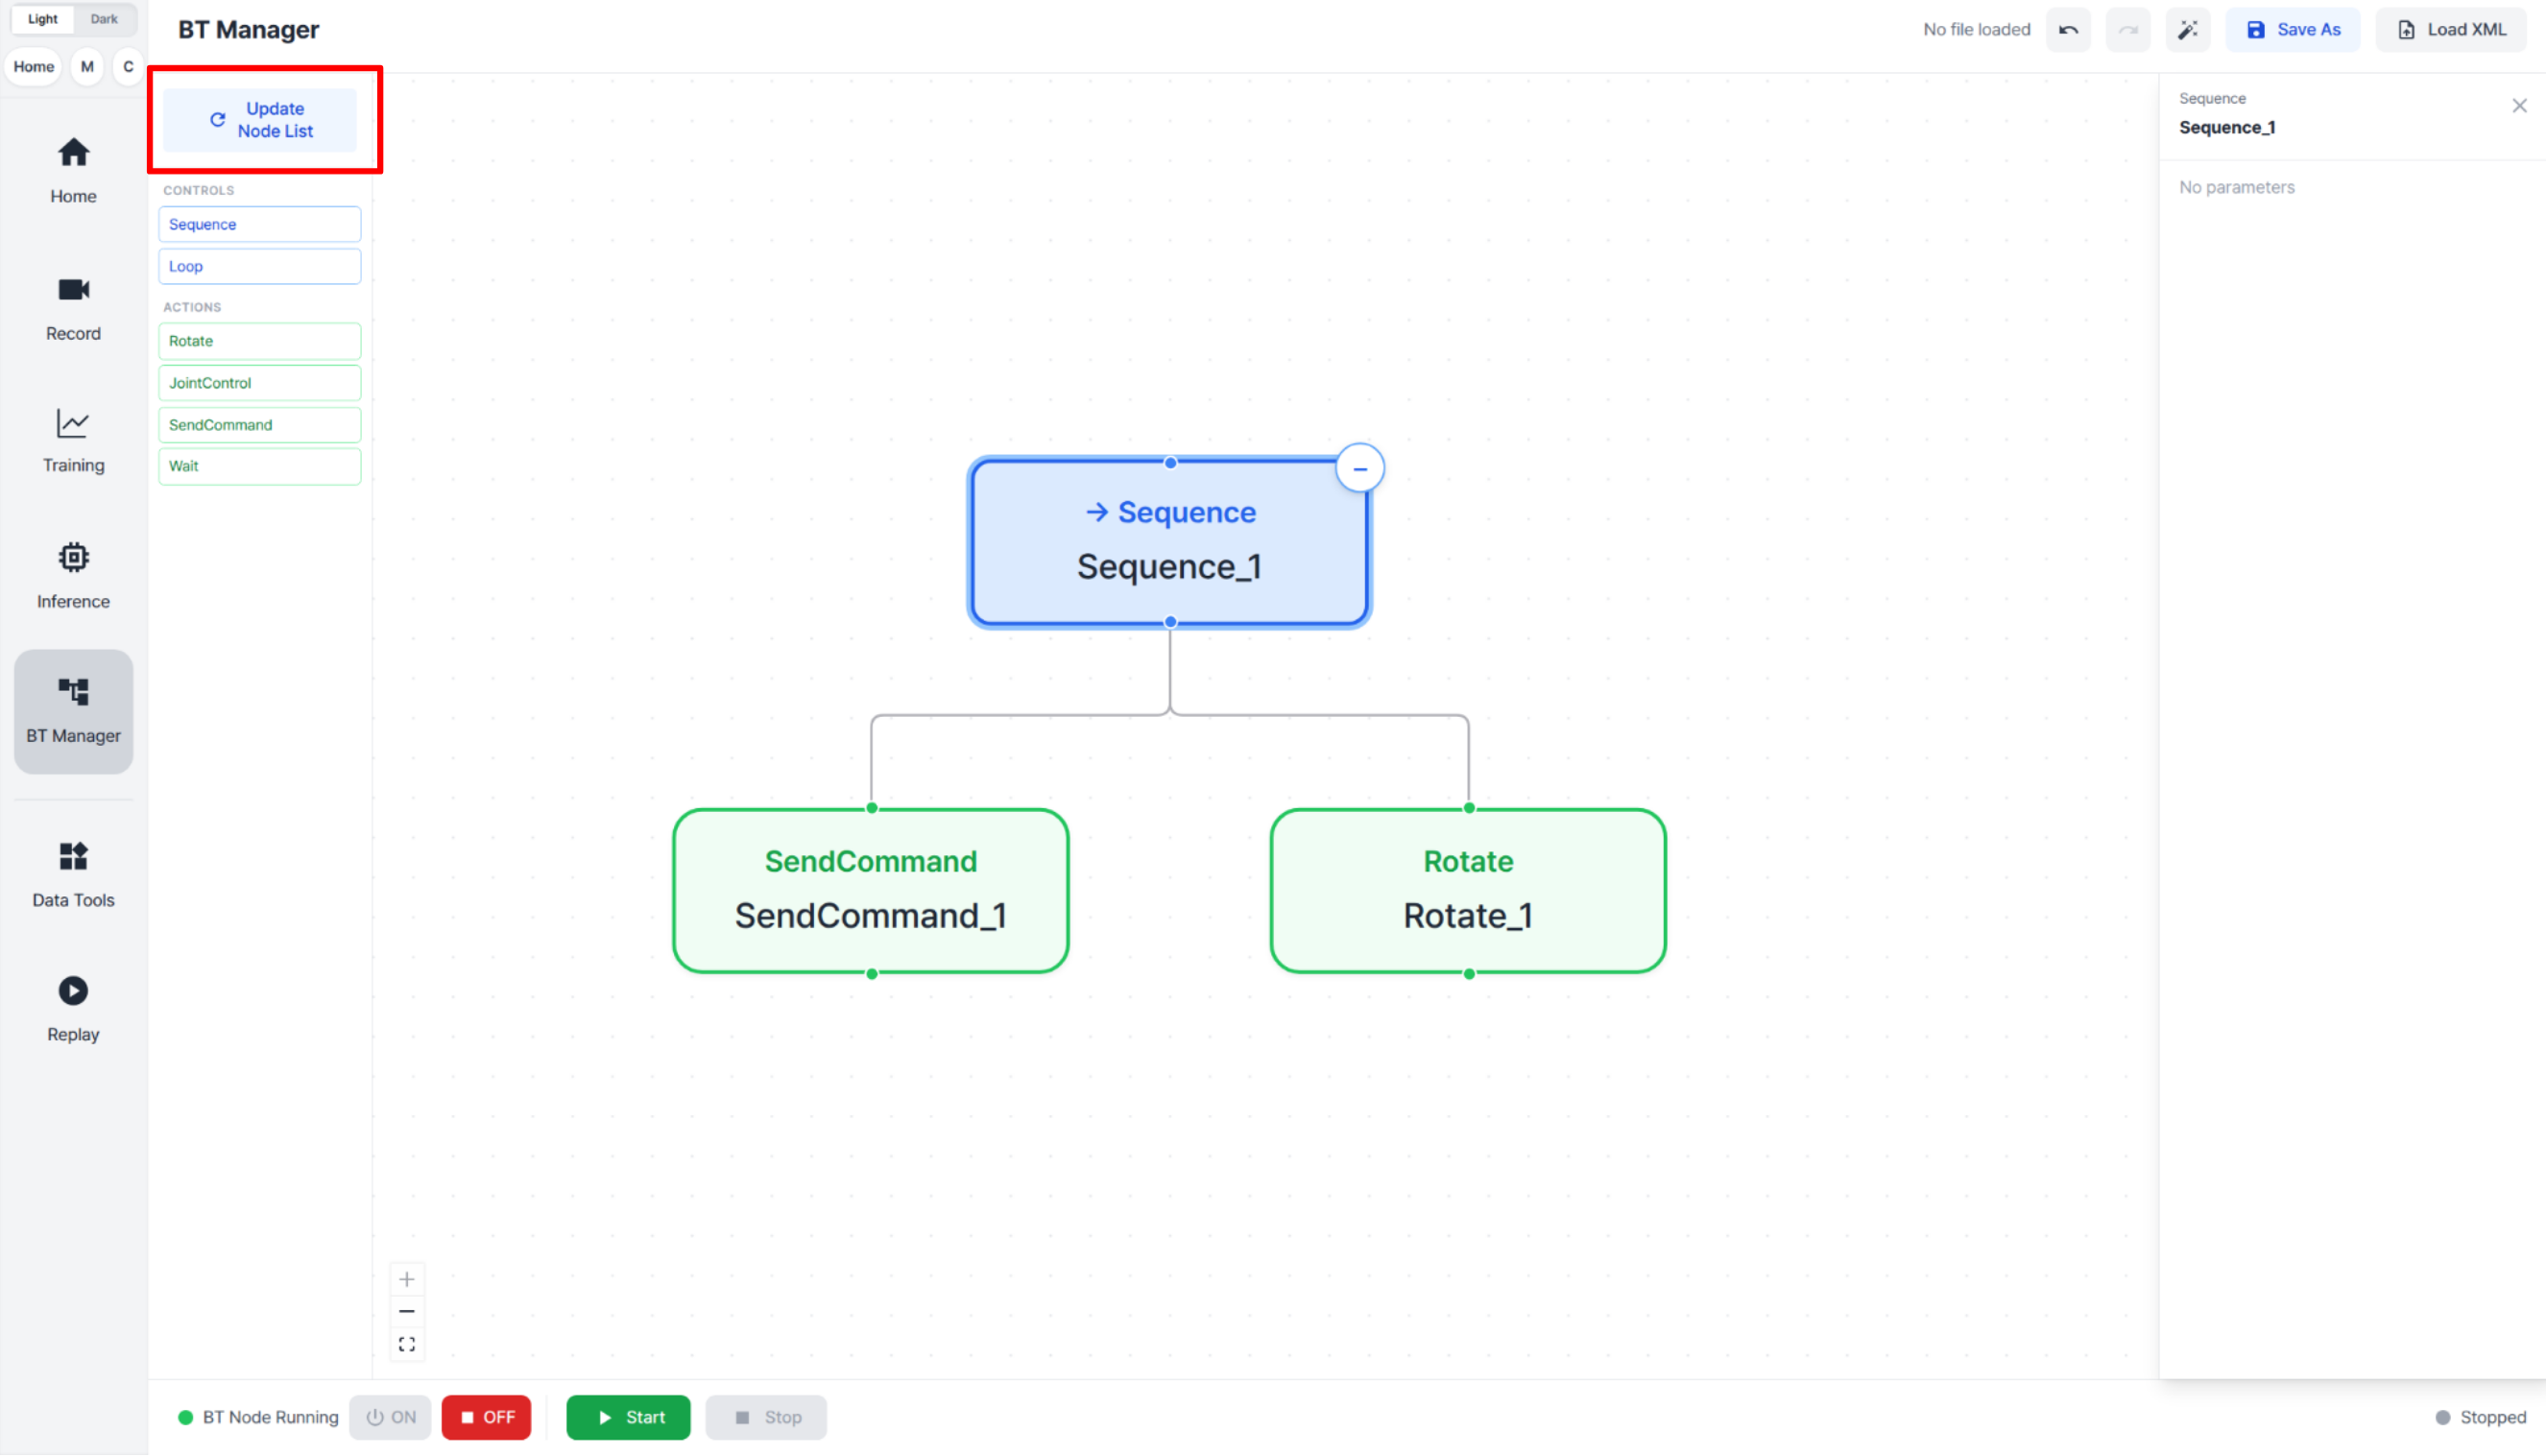The image size is (2546, 1456).
Task: Select BT Manager in sidebar
Action: pos(73,711)
